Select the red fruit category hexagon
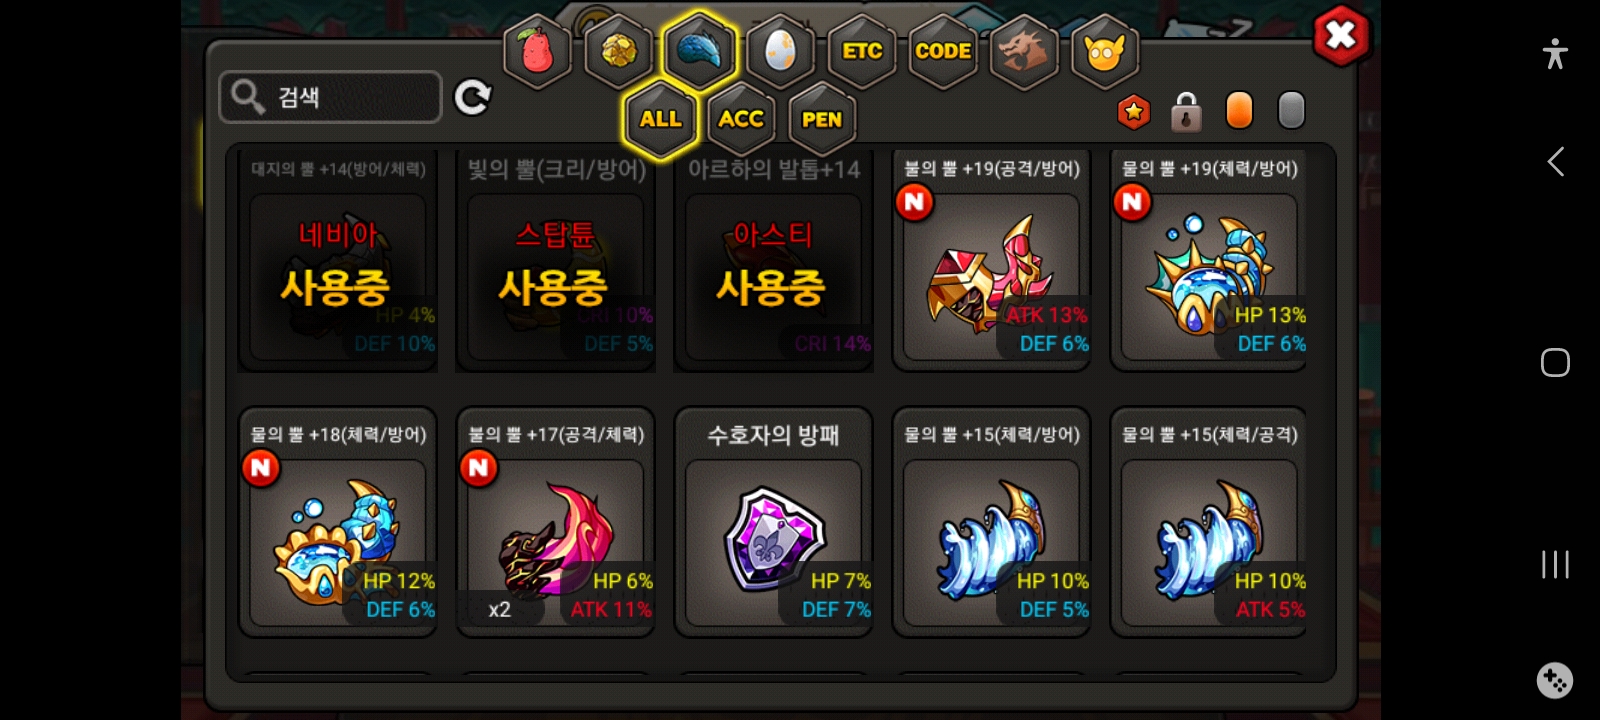The height and width of the screenshot is (720, 1600). pos(537,50)
